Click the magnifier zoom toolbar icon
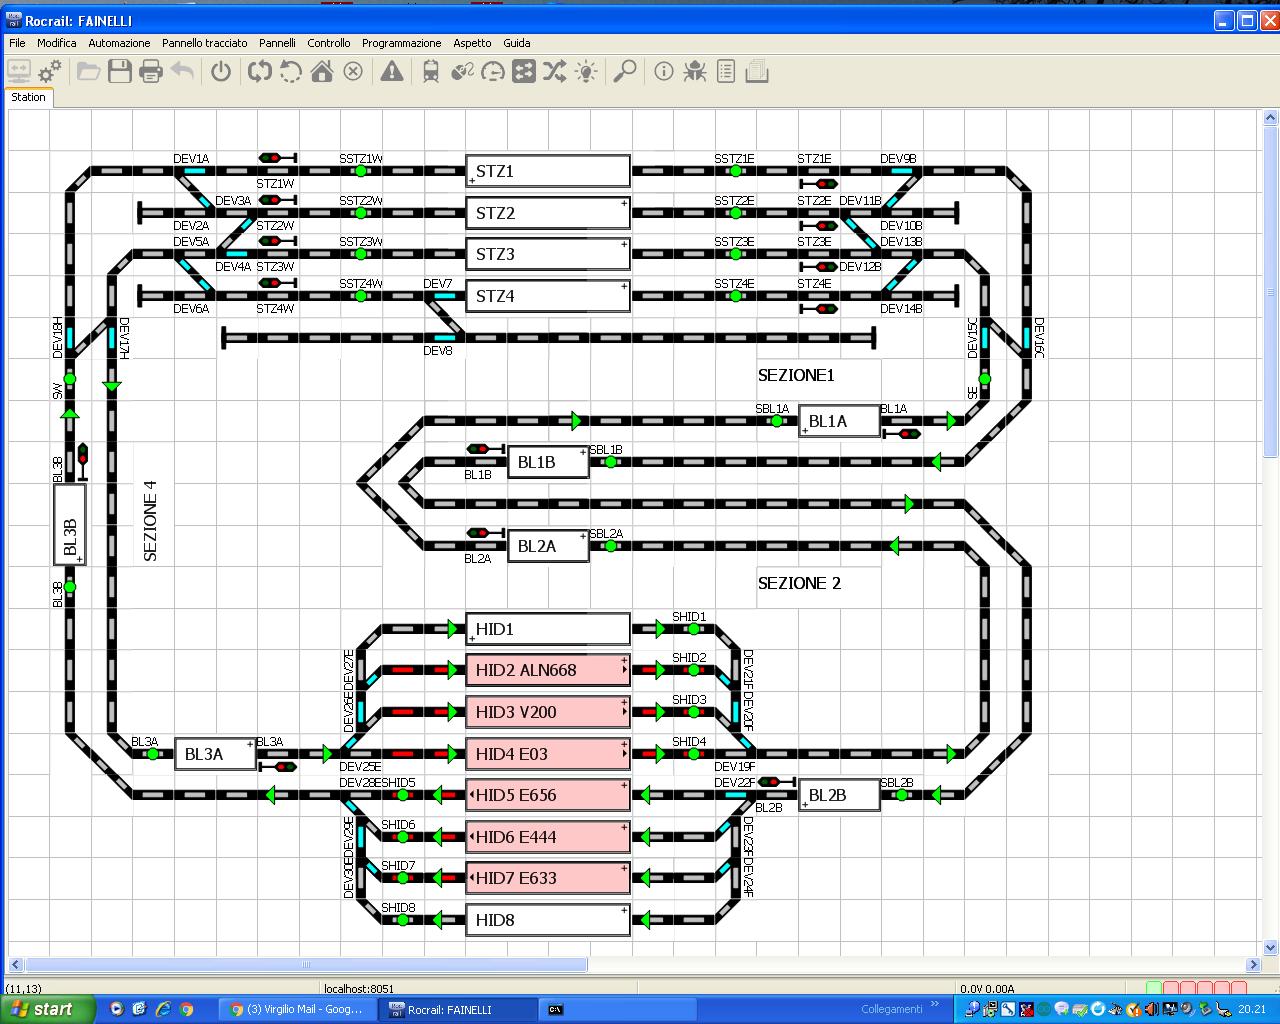The width and height of the screenshot is (1280, 1024). (x=625, y=71)
